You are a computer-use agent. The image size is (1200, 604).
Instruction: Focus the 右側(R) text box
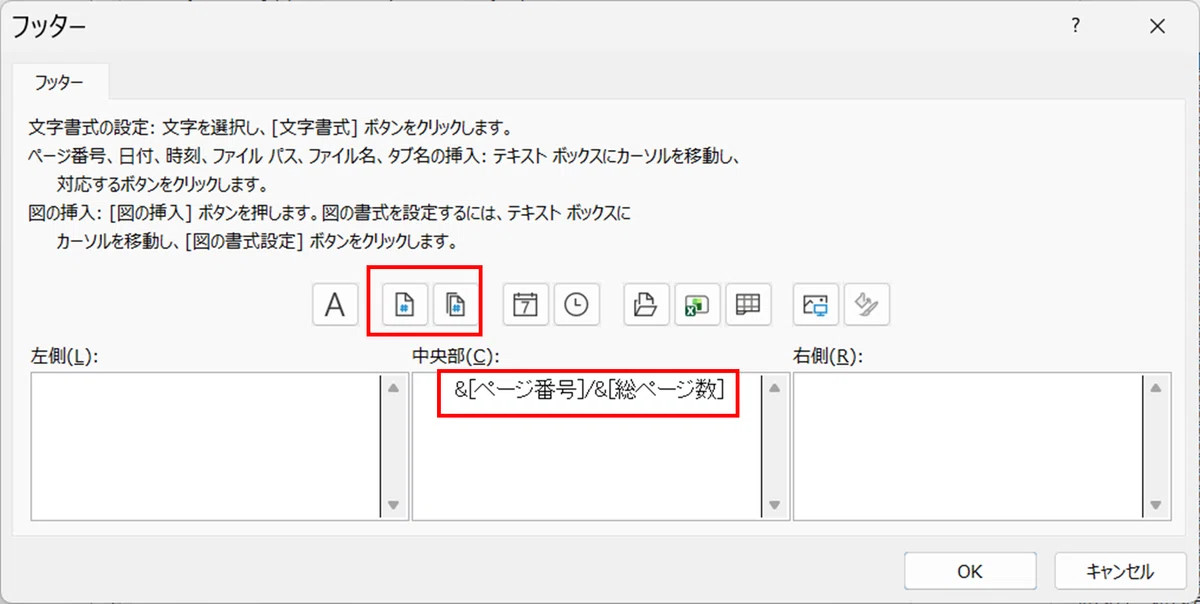(x=969, y=446)
